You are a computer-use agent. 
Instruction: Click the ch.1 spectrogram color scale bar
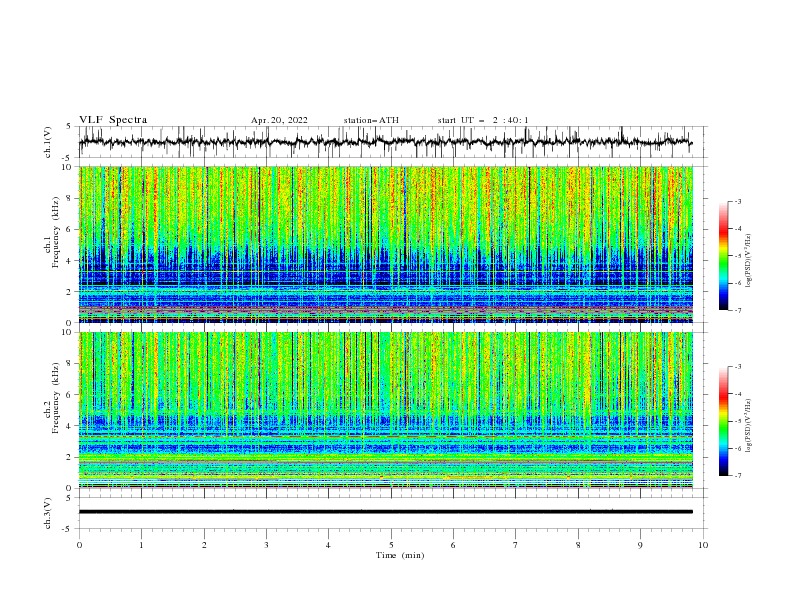click(724, 255)
